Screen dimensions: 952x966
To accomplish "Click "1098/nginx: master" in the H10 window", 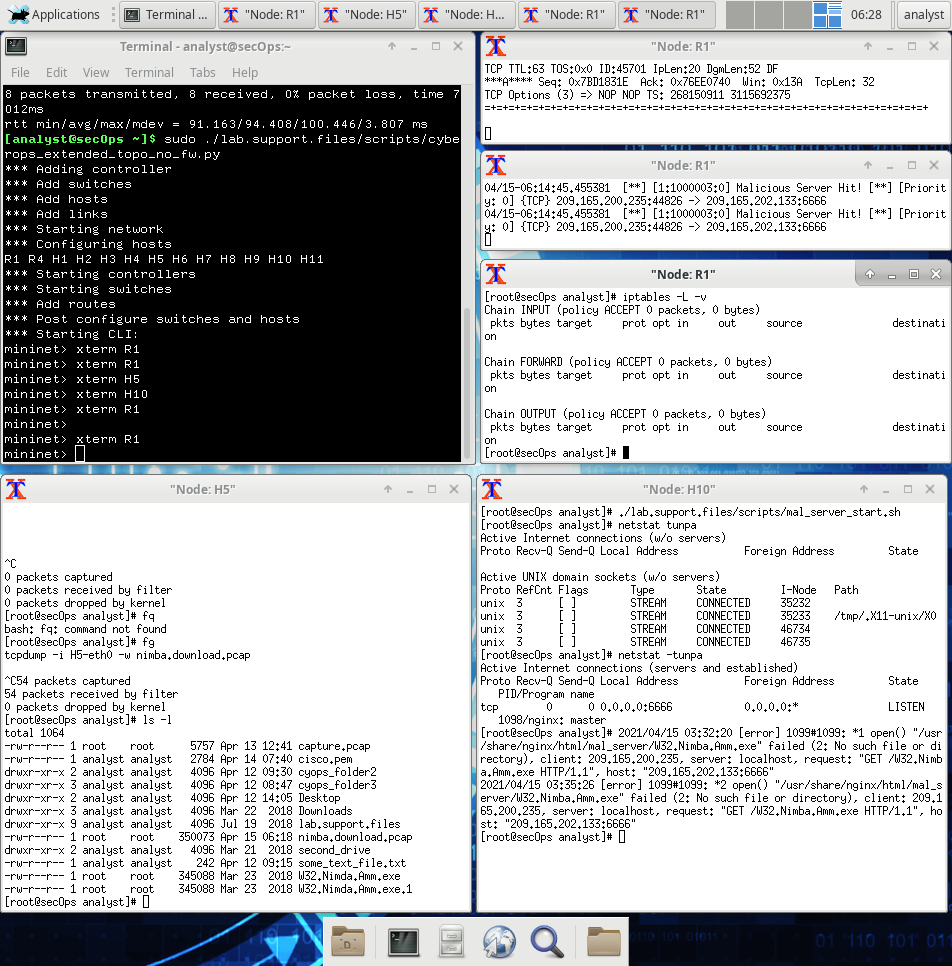I will [x=552, y=720].
